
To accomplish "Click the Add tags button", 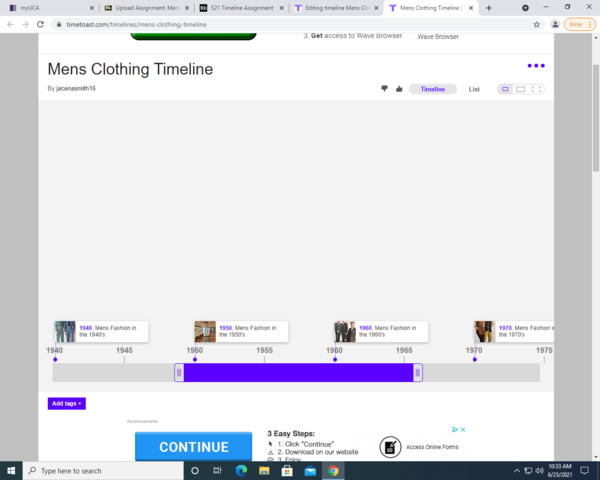I will tap(67, 403).
